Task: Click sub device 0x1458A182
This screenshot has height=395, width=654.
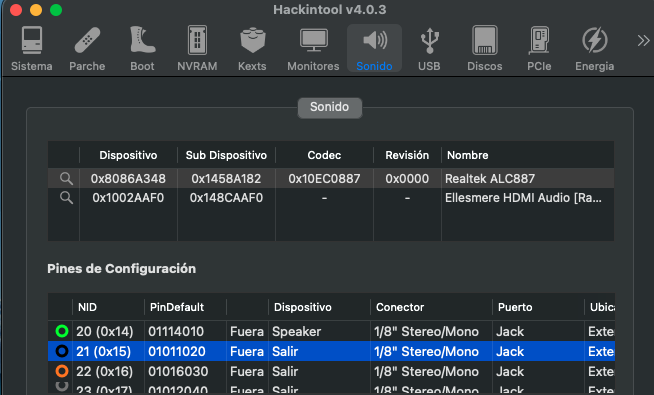Action: point(226,179)
